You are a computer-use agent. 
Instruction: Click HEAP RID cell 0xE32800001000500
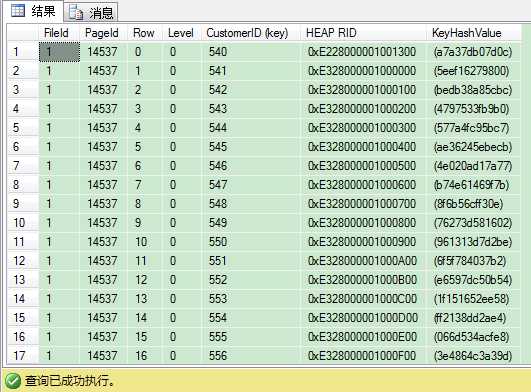[362, 166]
